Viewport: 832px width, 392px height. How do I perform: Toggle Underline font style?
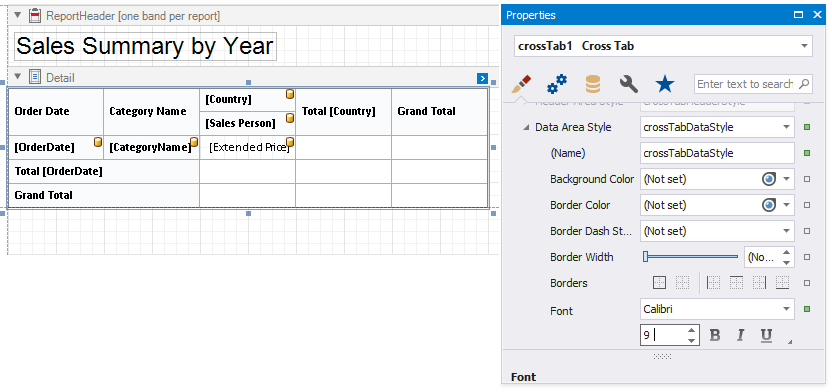coord(766,335)
